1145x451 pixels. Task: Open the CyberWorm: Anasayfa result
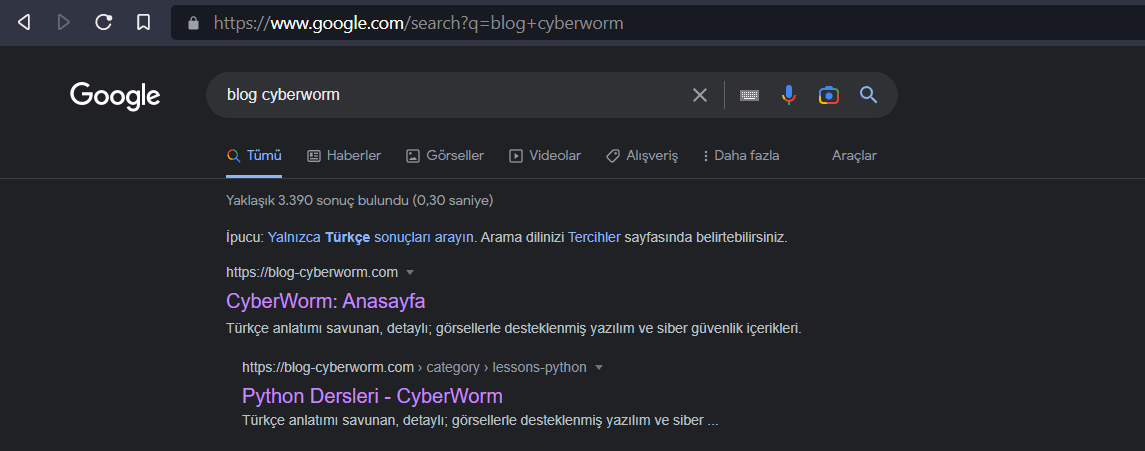pyautogui.click(x=326, y=301)
